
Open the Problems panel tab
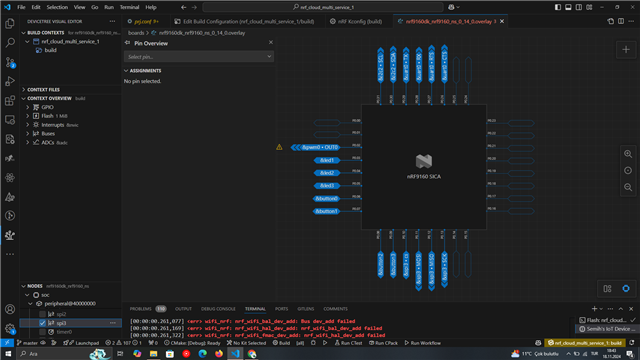(141, 309)
